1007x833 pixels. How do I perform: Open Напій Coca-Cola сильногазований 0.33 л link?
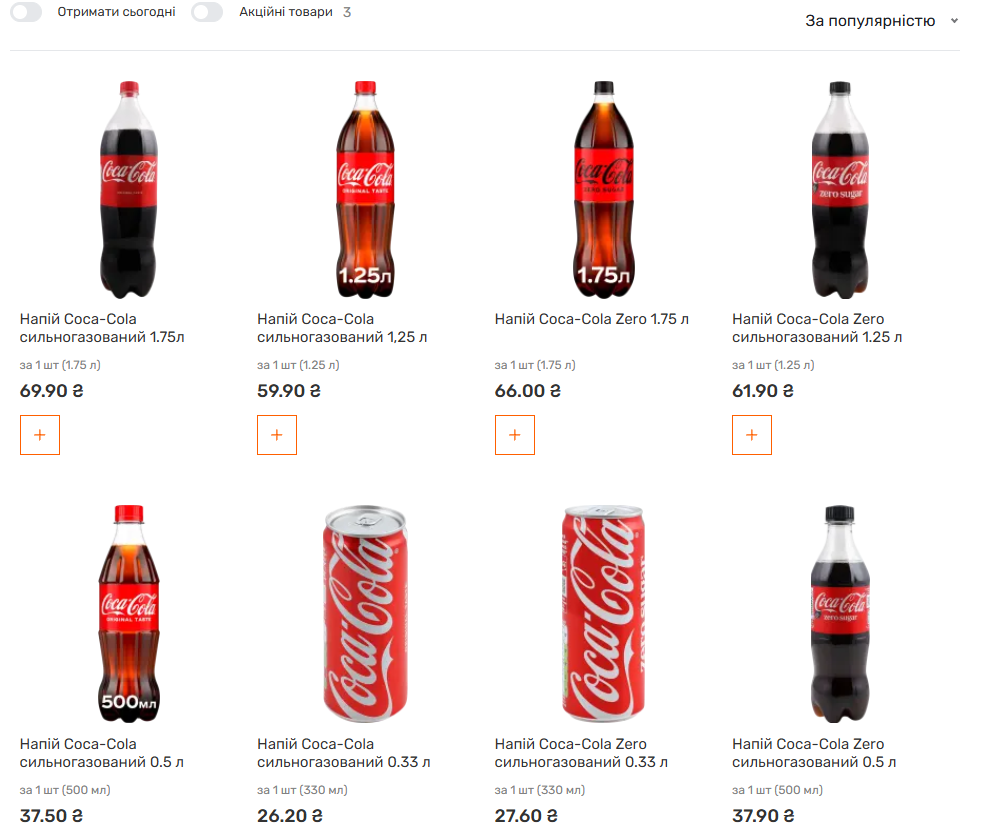pyautogui.click(x=344, y=753)
